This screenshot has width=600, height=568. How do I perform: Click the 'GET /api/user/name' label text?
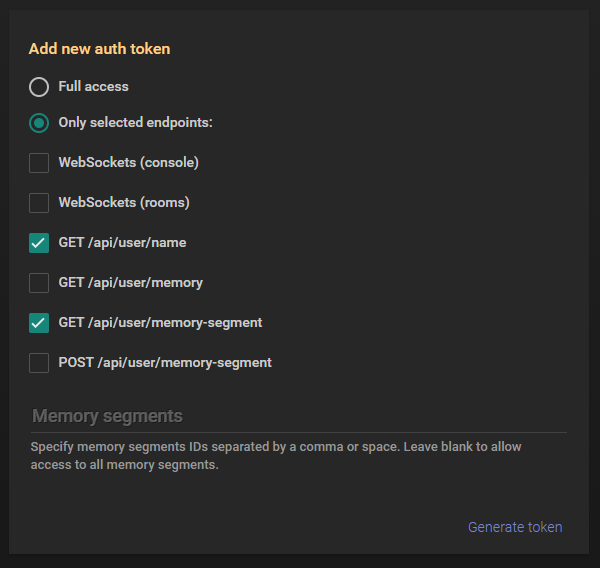pyautogui.click(x=122, y=242)
